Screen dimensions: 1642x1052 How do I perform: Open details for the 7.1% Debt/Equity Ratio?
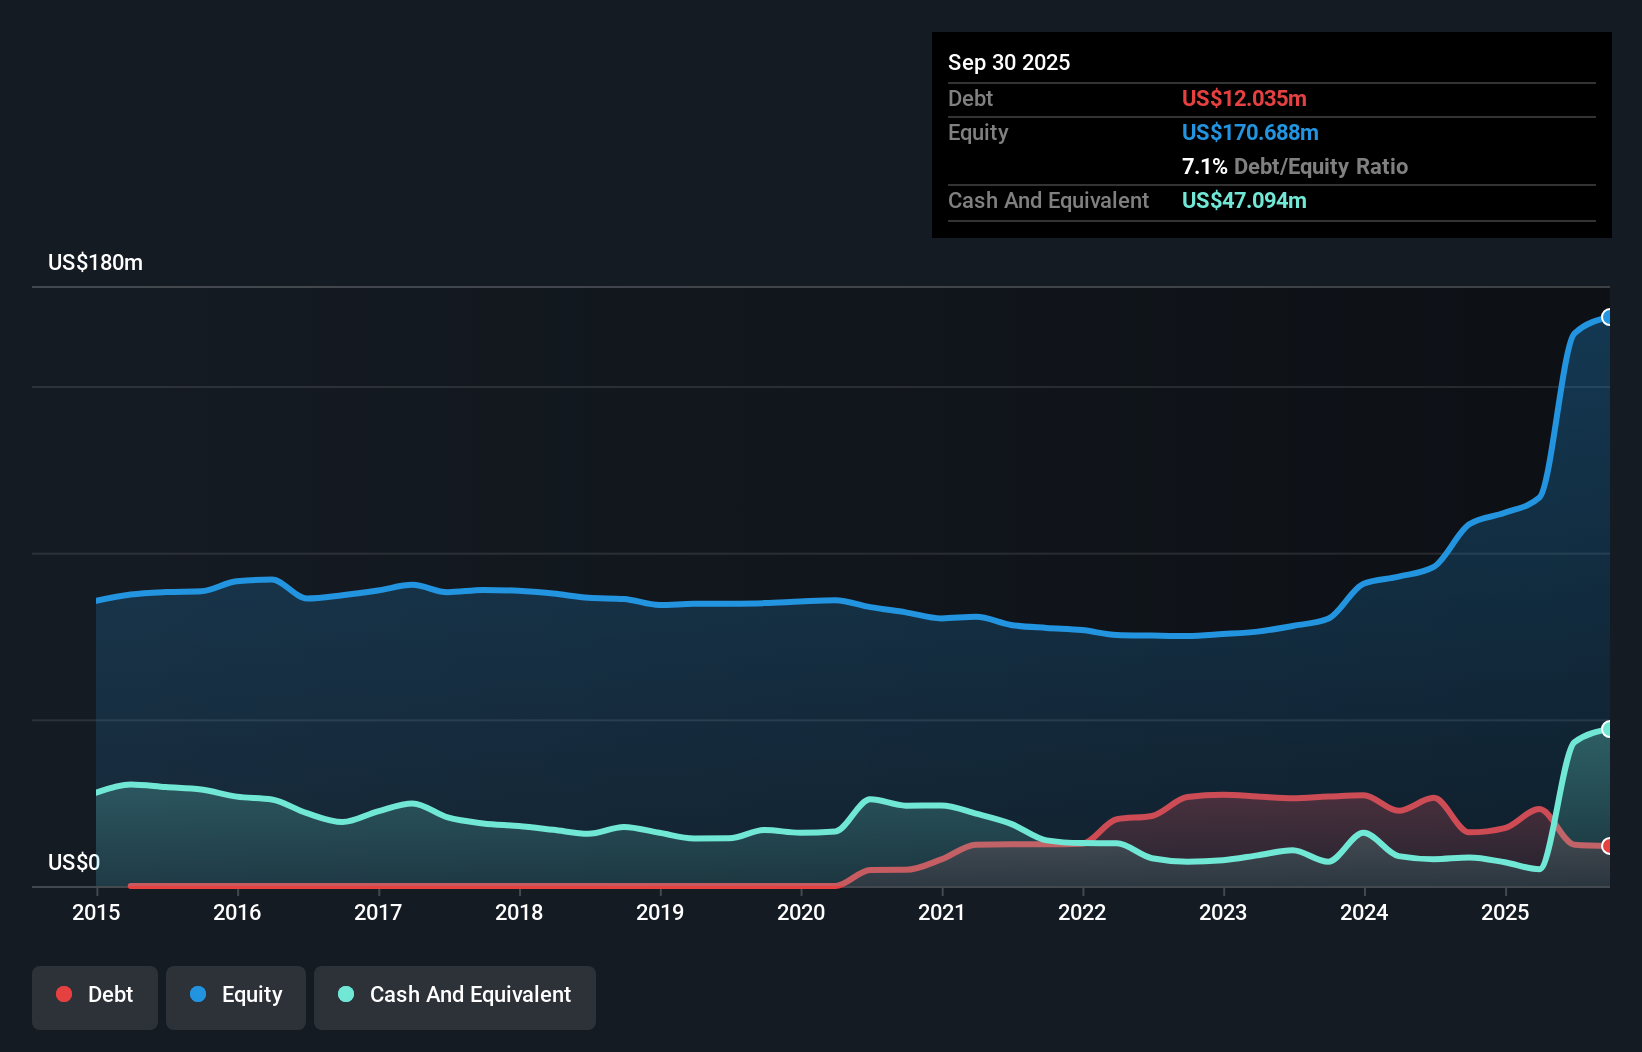(1295, 166)
